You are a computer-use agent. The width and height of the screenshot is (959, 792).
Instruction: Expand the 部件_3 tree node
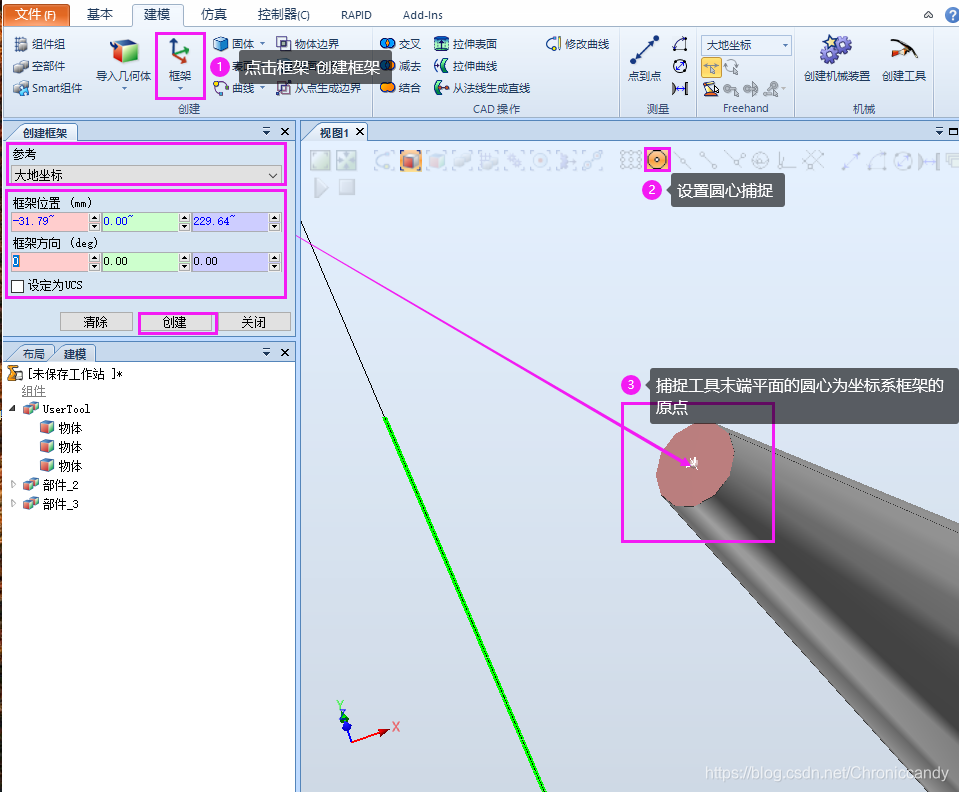(13, 503)
